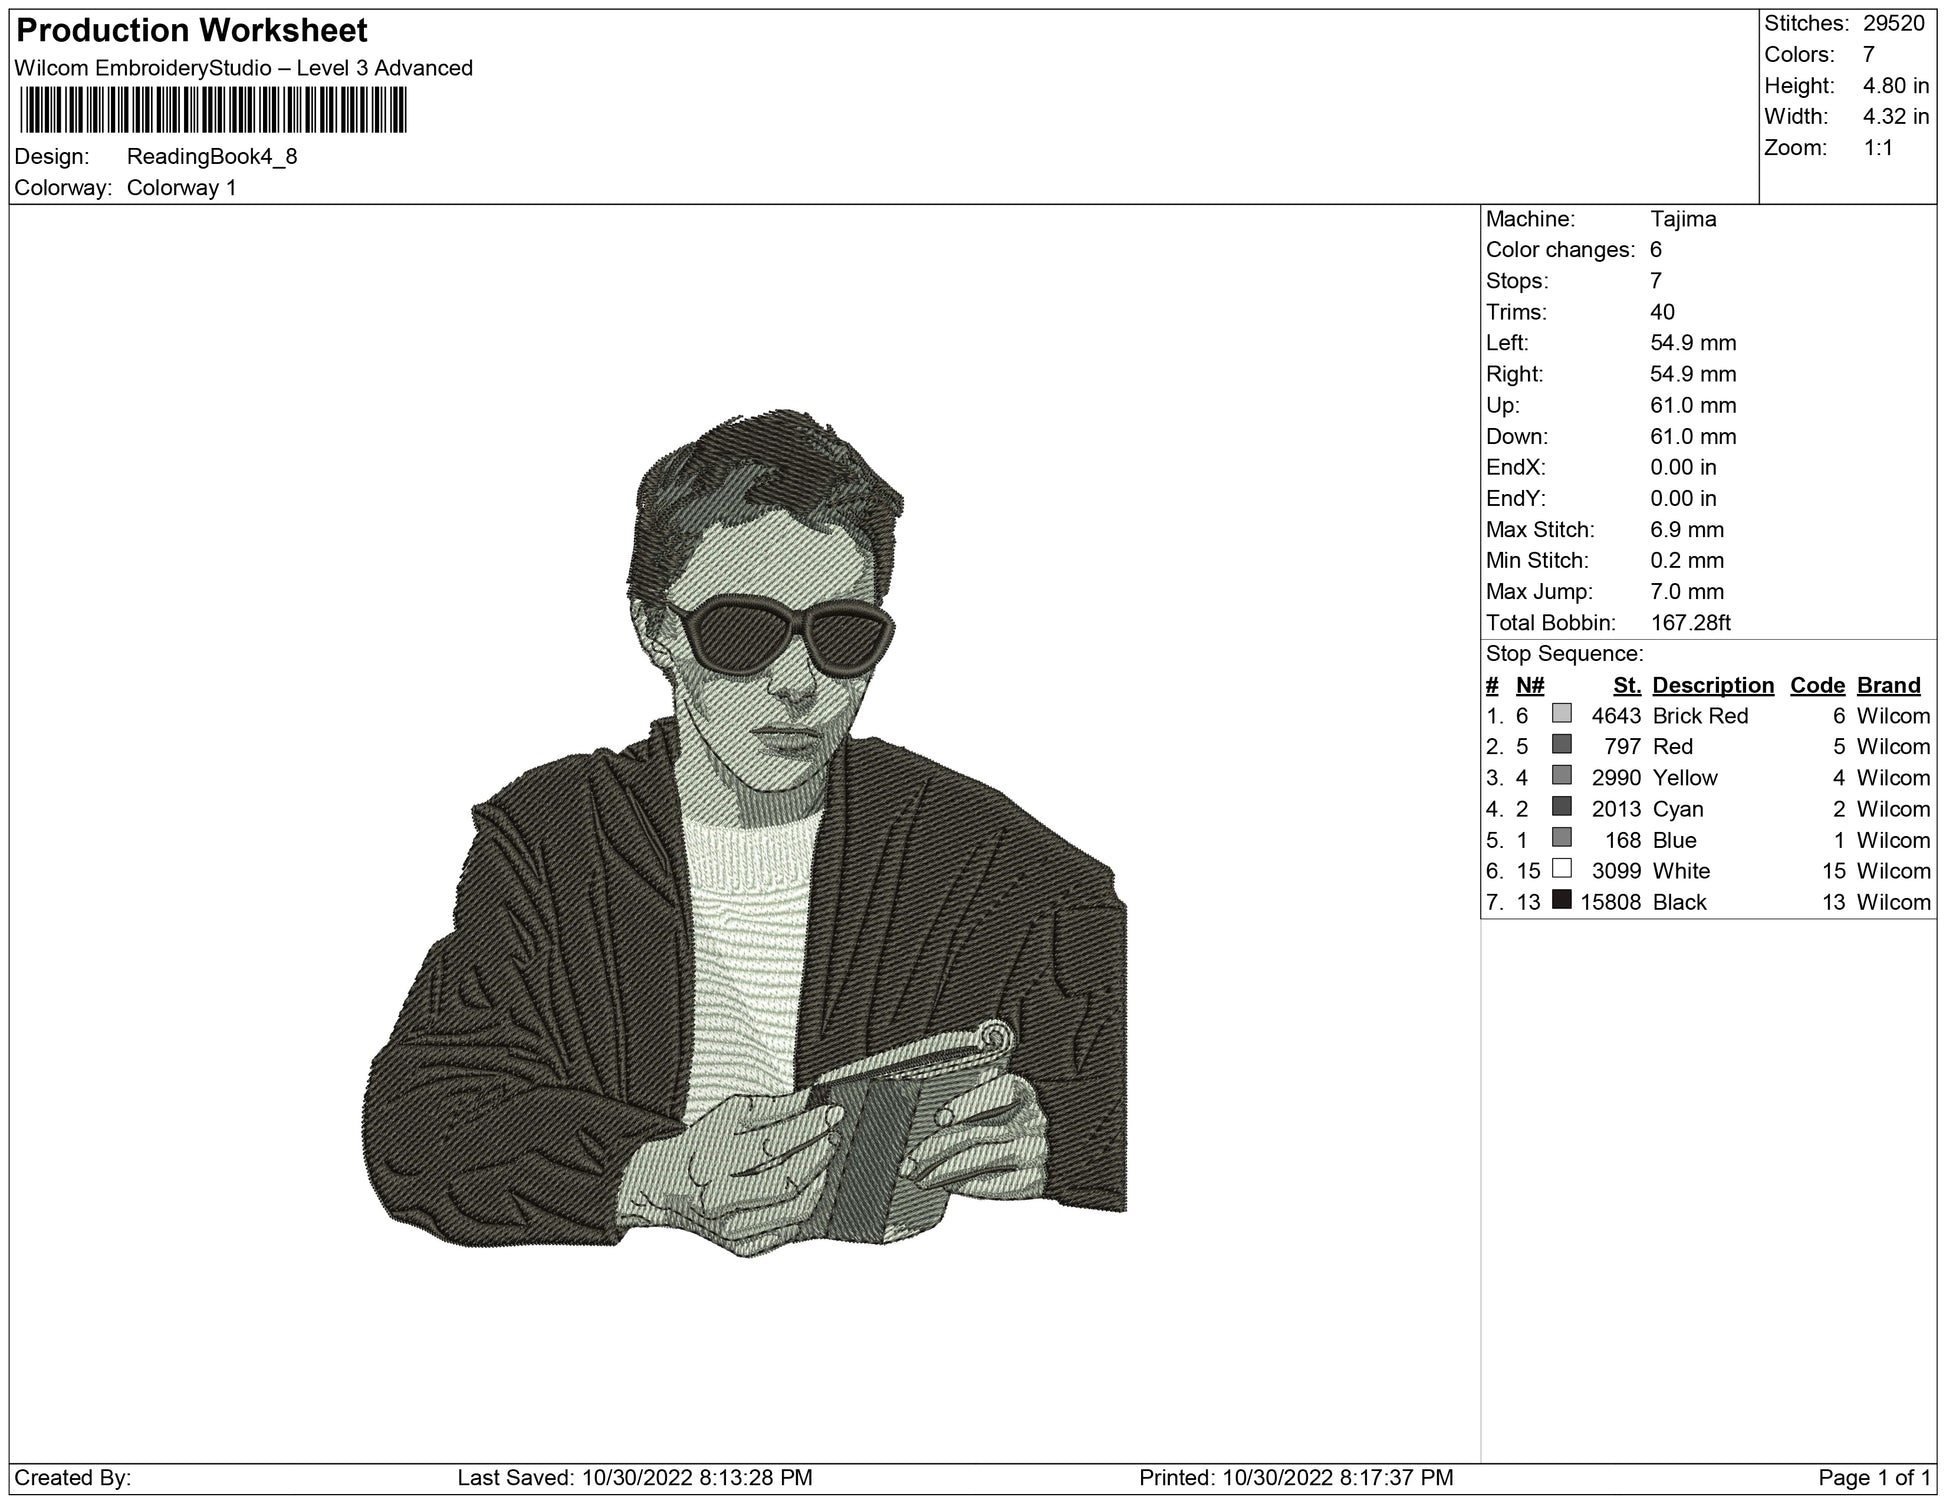Click the barcode under the studio title
The height and width of the screenshot is (1497, 1946).
click(x=212, y=110)
